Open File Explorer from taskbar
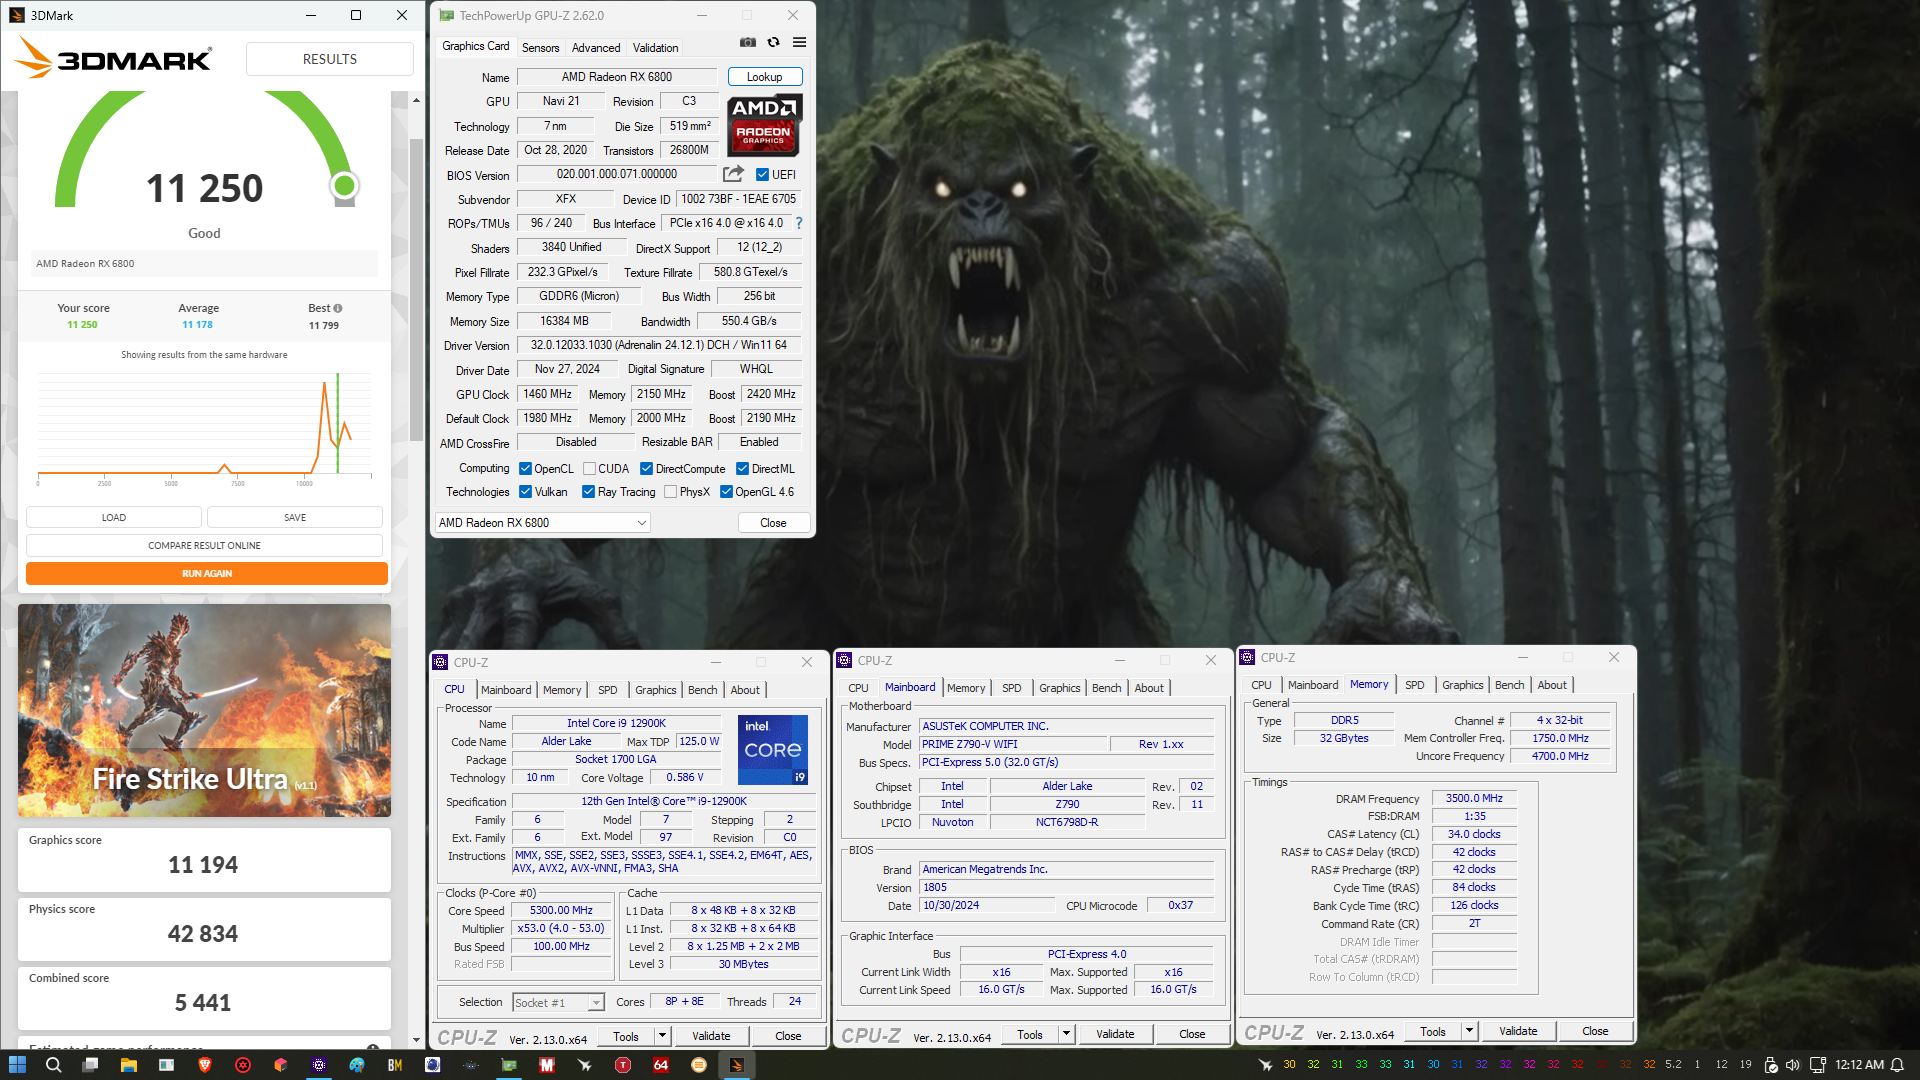This screenshot has height=1080, width=1920. (x=128, y=1065)
